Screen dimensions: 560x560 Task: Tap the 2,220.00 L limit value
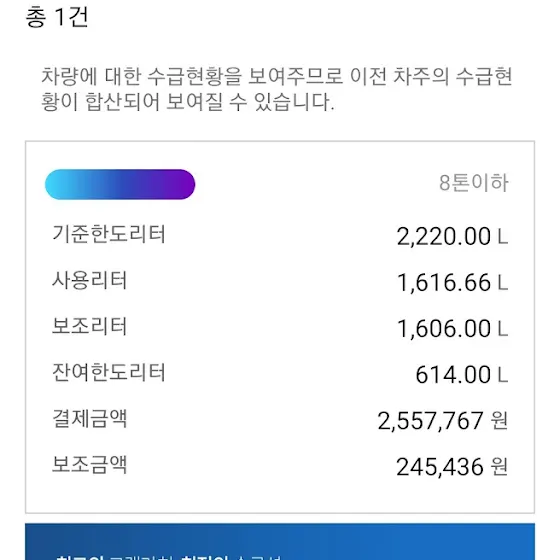(x=452, y=236)
